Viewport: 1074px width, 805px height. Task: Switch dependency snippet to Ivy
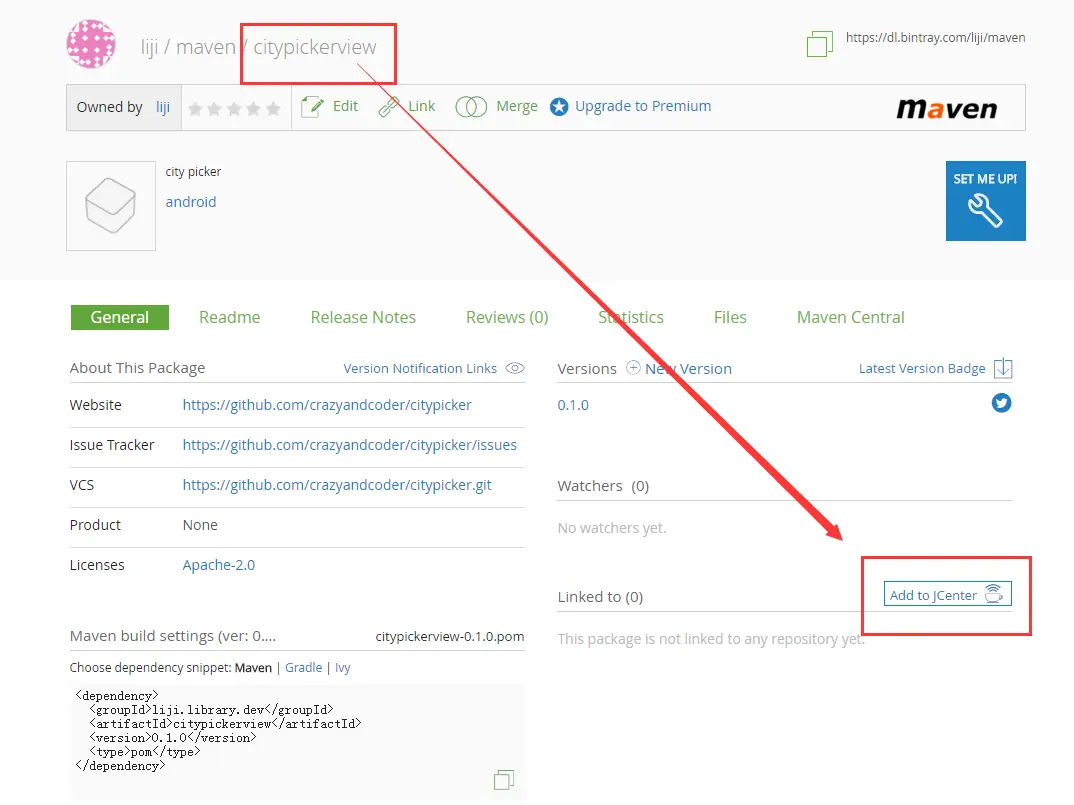(342, 667)
